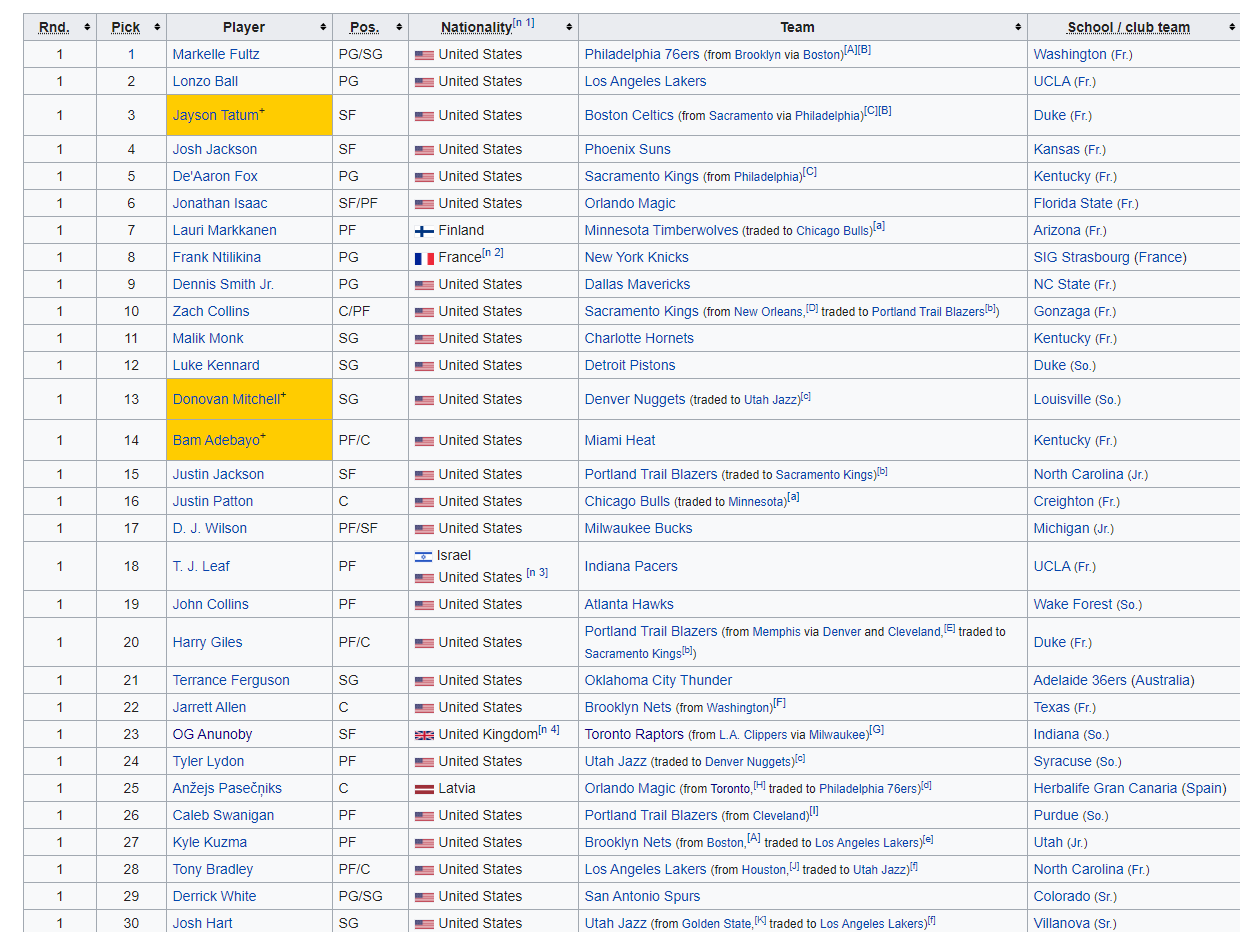Follow footnote n 1 beside Nationality header
This screenshot has width=1240, height=932.
click(523, 22)
